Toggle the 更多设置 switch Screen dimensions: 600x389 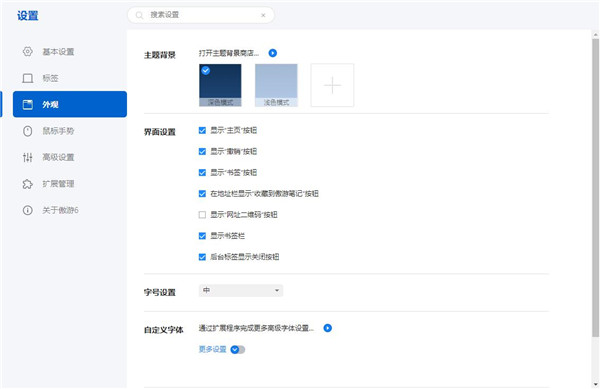click(238, 350)
